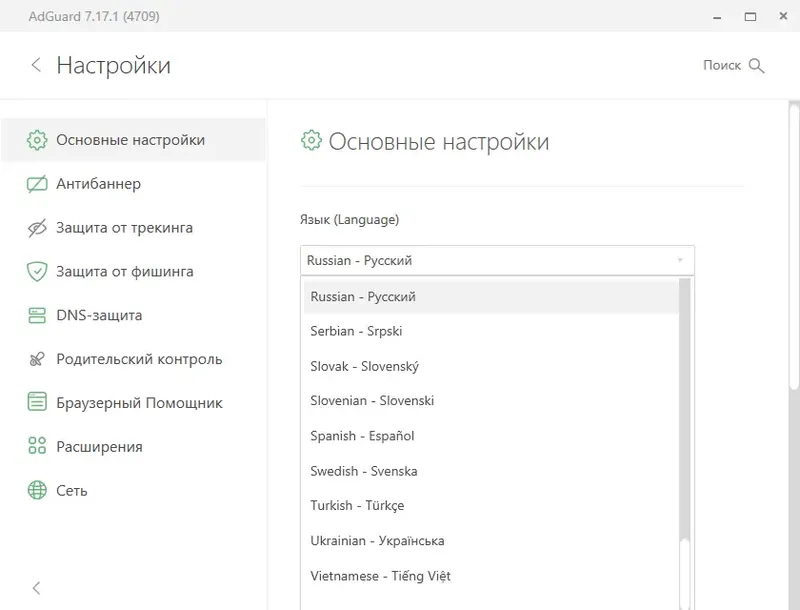Click the magnifier search icon
Viewport: 800px width, 610px height.
pos(756,66)
